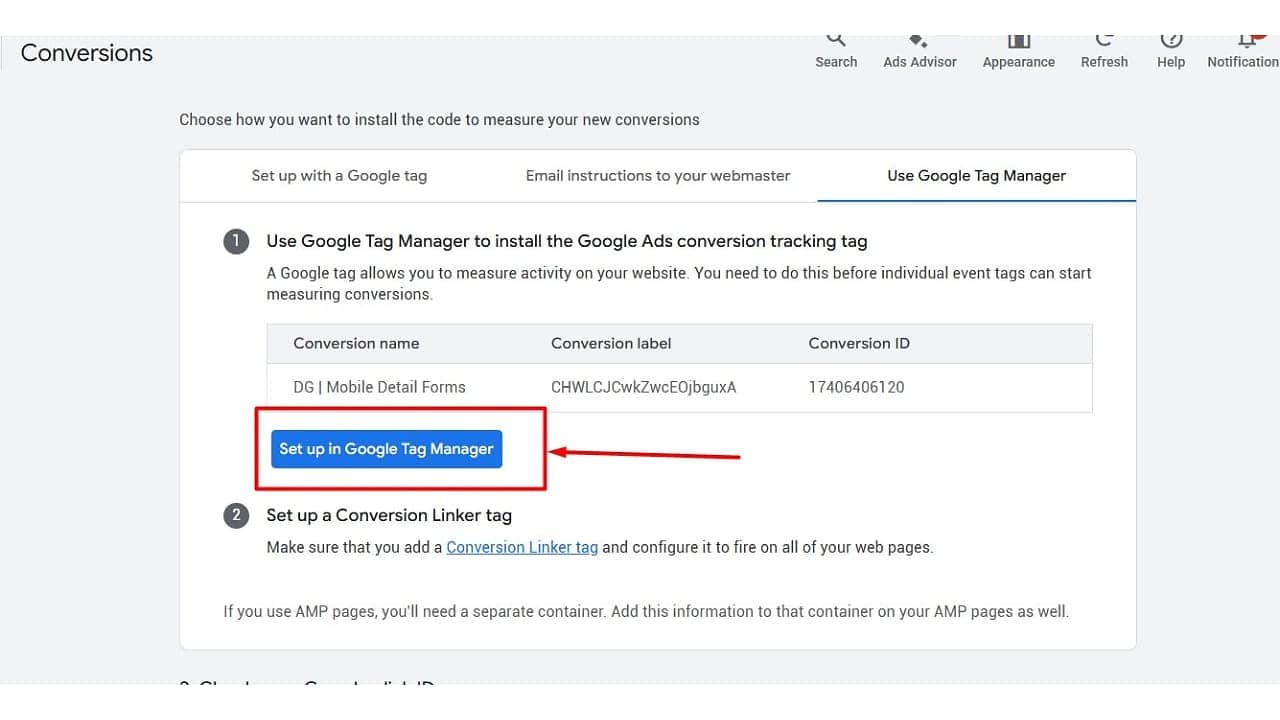Screen dimensions: 1280x720
Task: Switch to the Set up with a Google tag tab
Action: 339,175
